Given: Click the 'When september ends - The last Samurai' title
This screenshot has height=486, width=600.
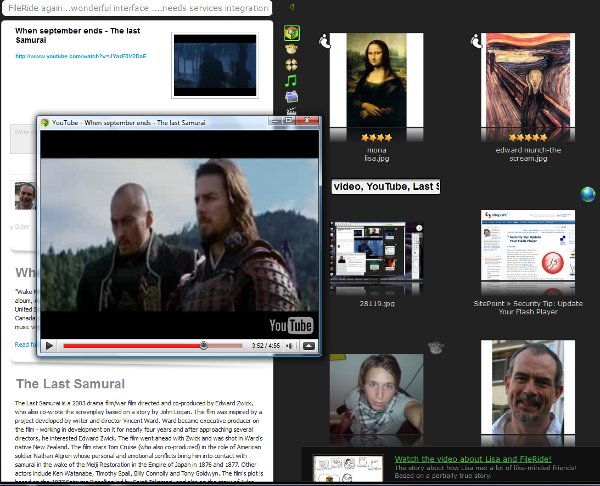Looking at the screenshot, I should click(77, 35).
